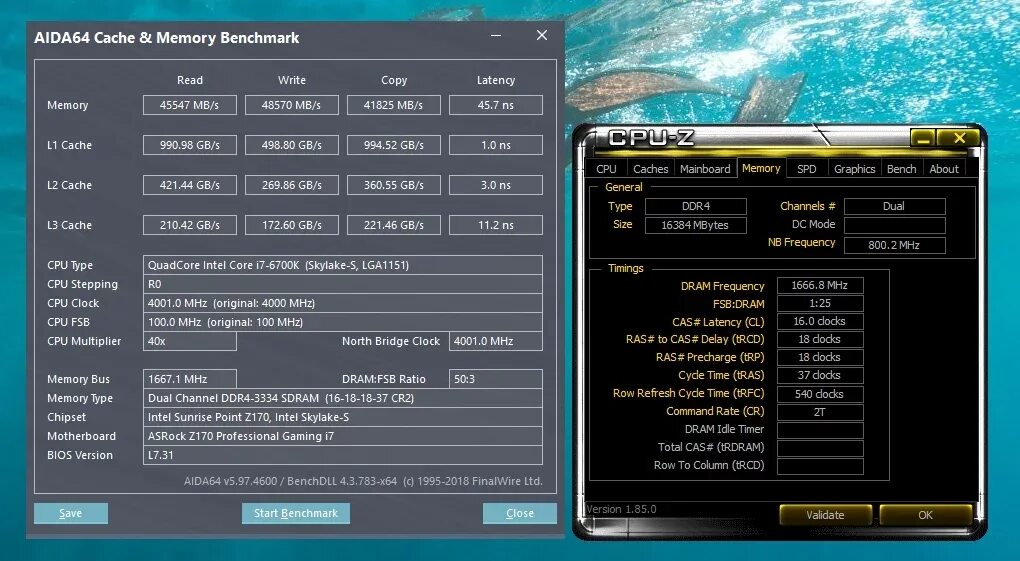Image resolution: width=1020 pixels, height=561 pixels.
Task: Click the CPU Type field showing i7-6700K
Action: pos(343,265)
